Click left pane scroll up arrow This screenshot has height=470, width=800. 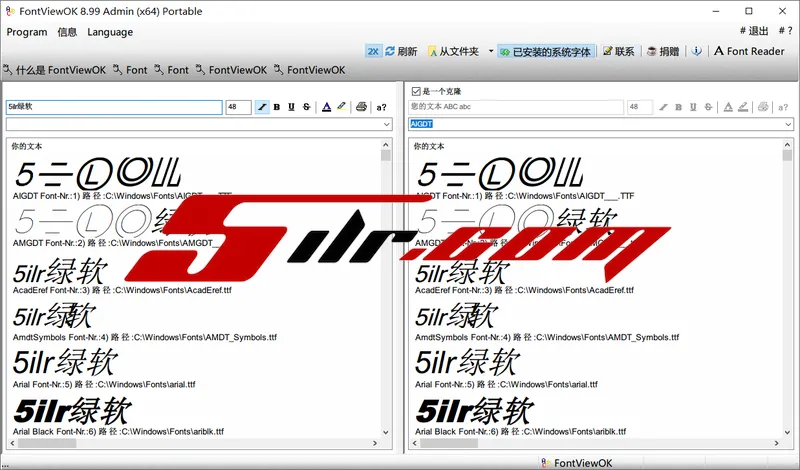pos(386,145)
